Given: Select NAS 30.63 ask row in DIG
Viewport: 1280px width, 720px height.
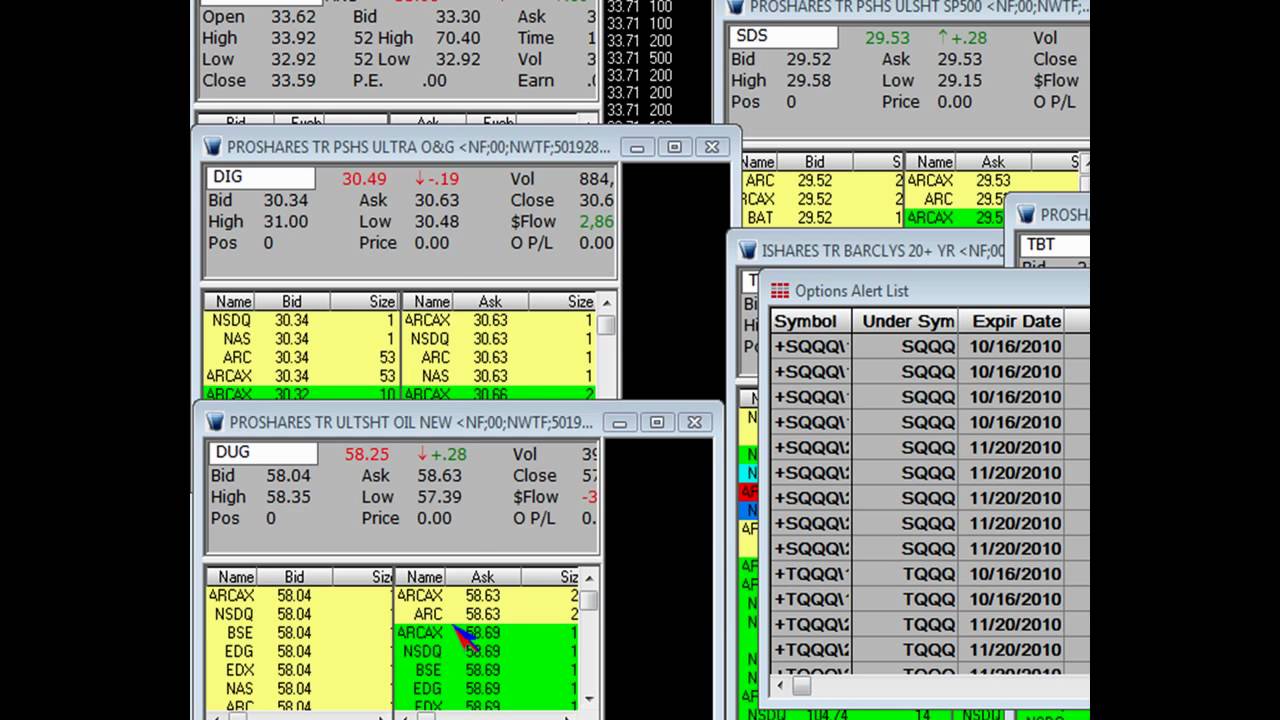Looking at the screenshot, I should tap(498, 376).
